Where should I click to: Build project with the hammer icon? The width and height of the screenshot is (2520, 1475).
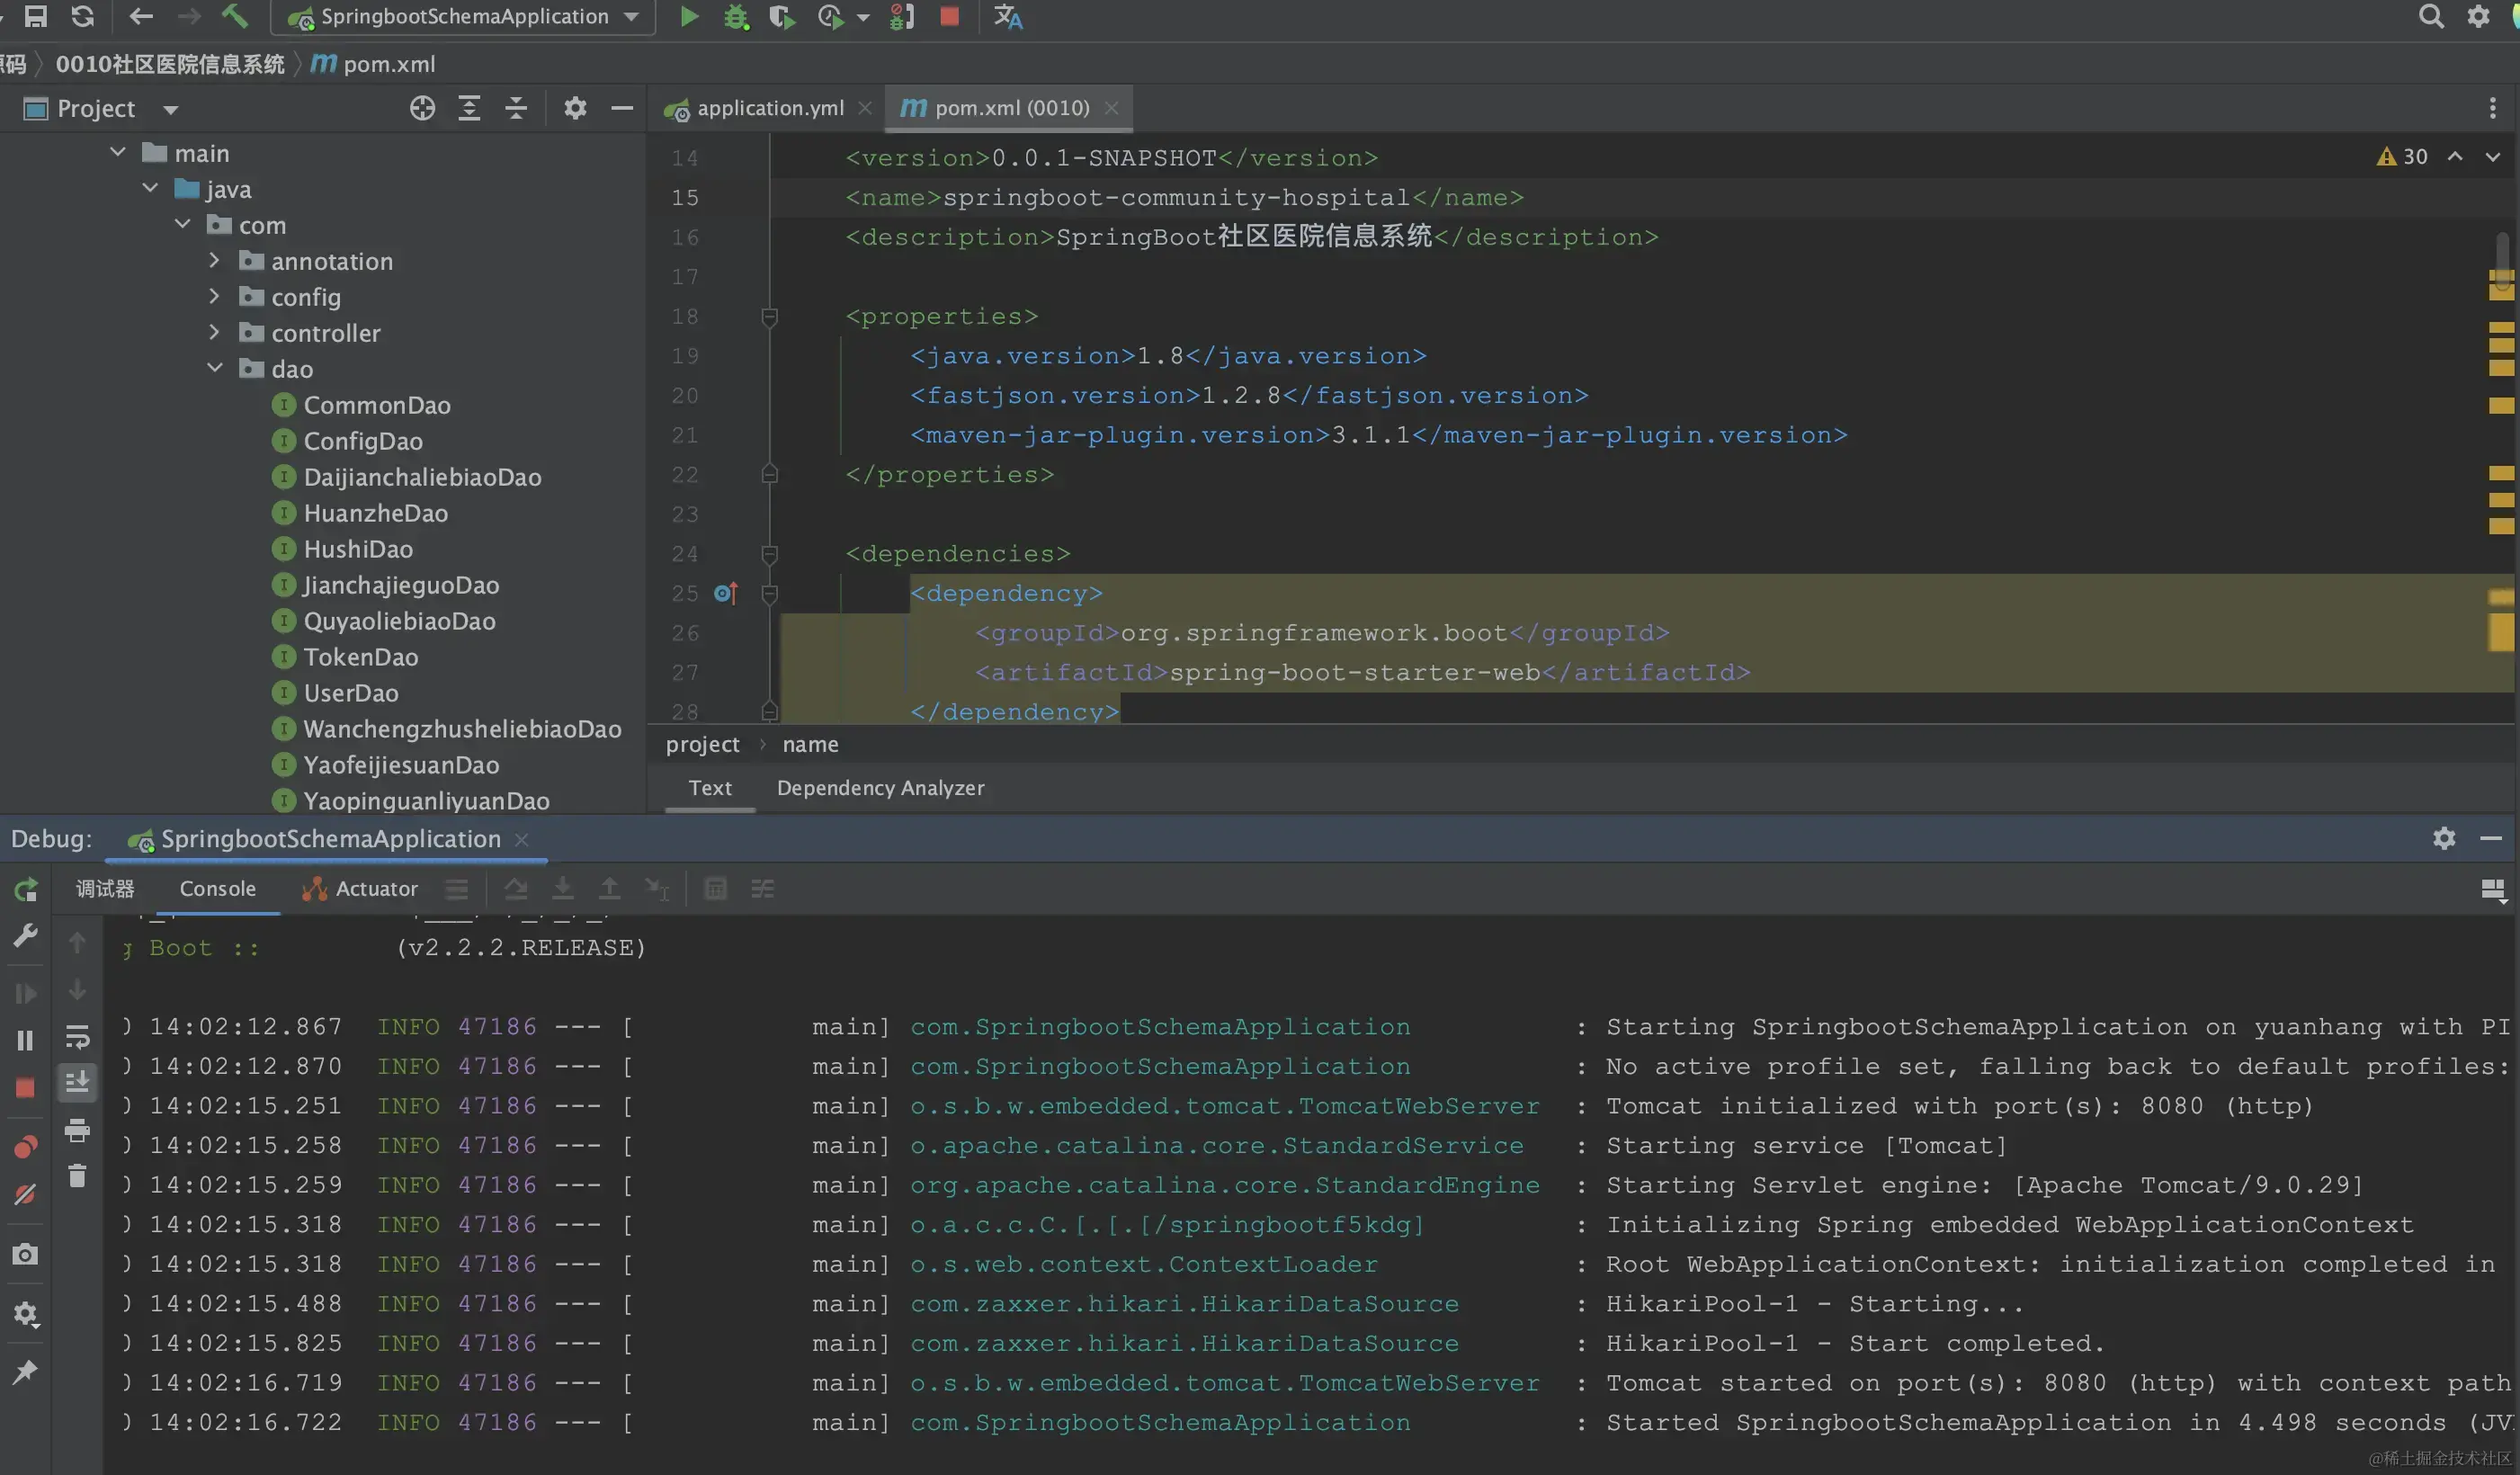[x=235, y=16]
